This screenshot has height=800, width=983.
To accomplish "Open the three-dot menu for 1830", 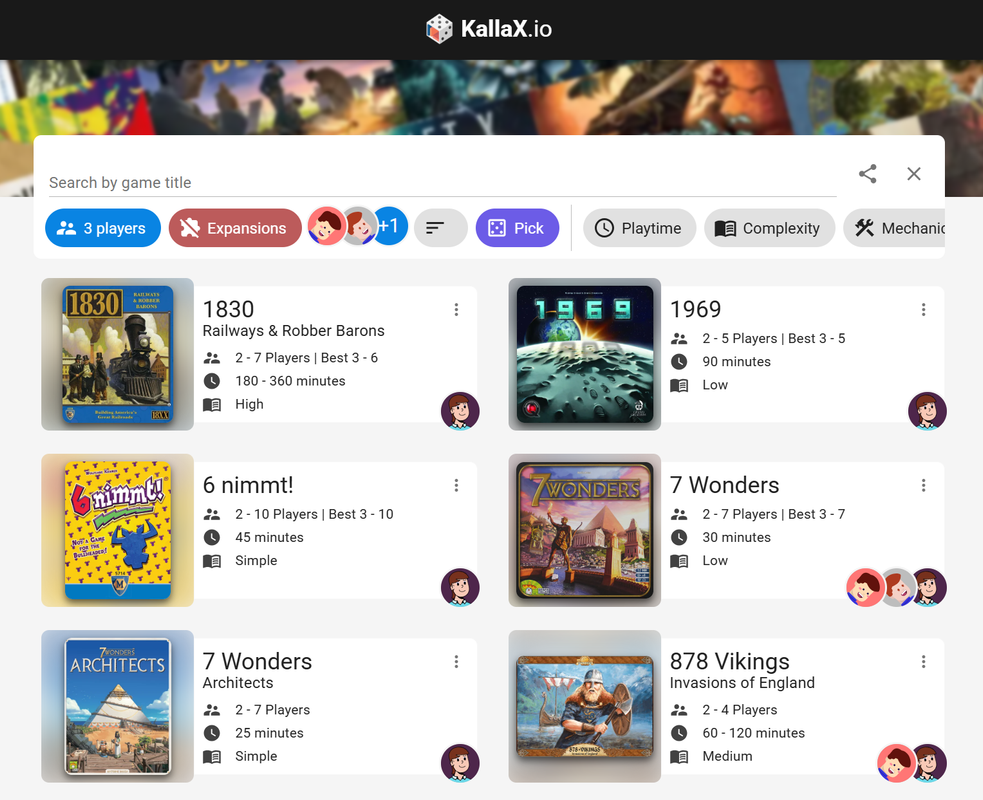I will pos(456,309).
